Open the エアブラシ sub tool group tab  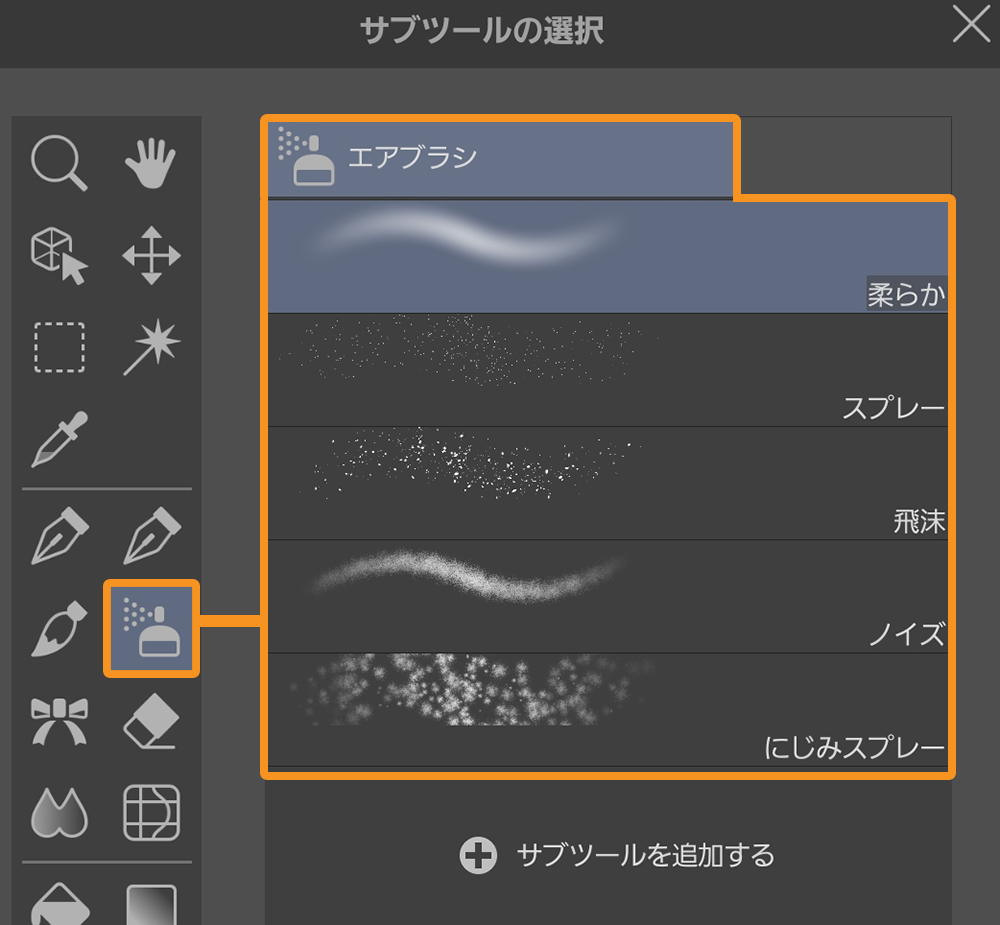(x=500, y=158)
